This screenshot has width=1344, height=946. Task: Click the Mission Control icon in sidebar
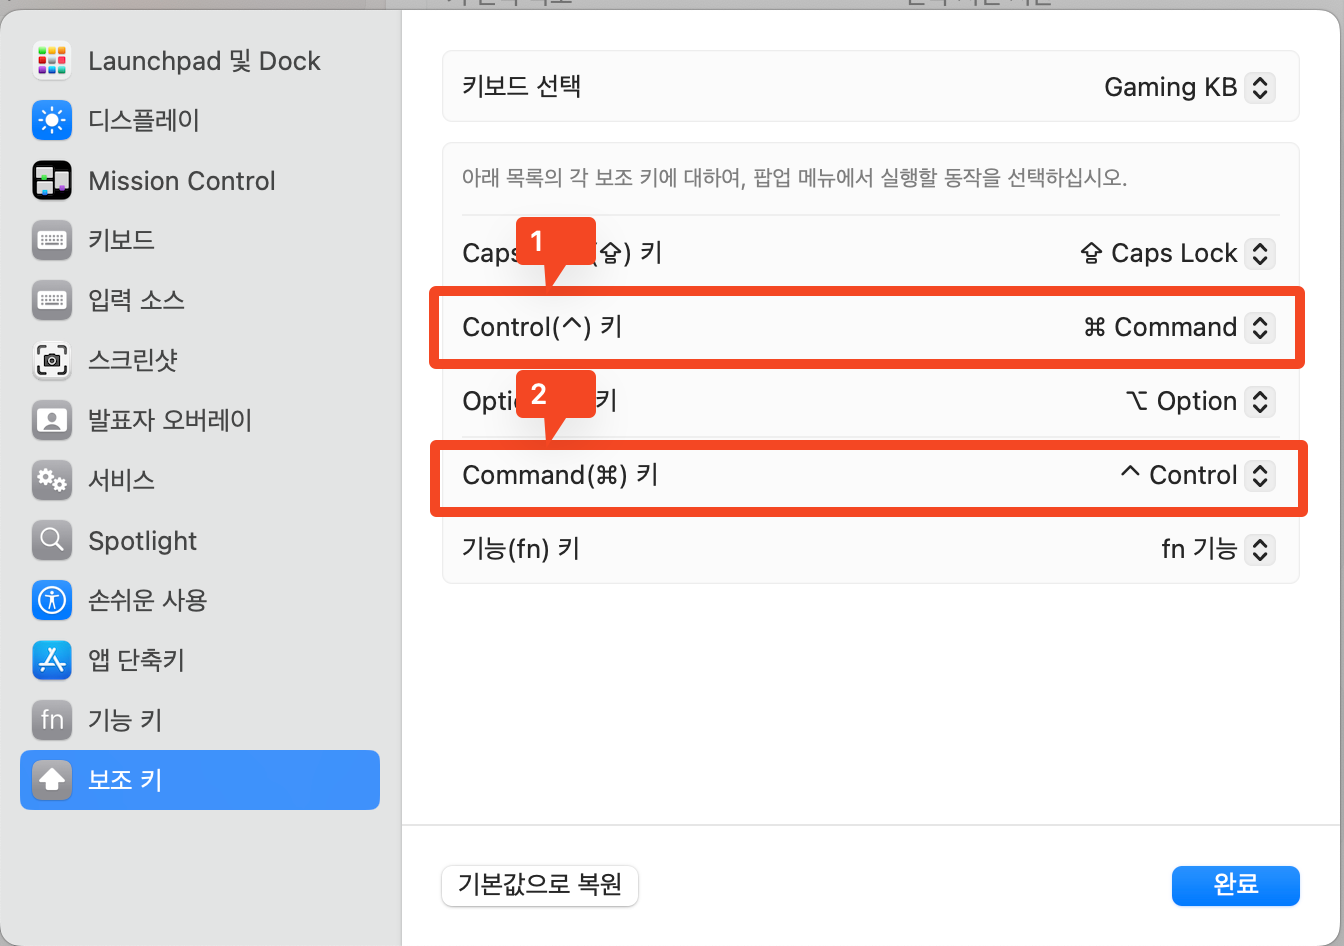[51, 180]
